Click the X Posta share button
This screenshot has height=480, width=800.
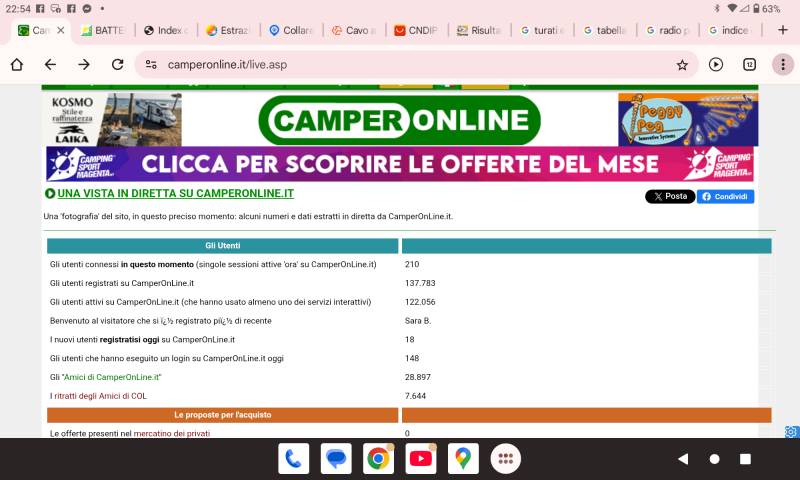pyautogui.click(x=670, y=196)
